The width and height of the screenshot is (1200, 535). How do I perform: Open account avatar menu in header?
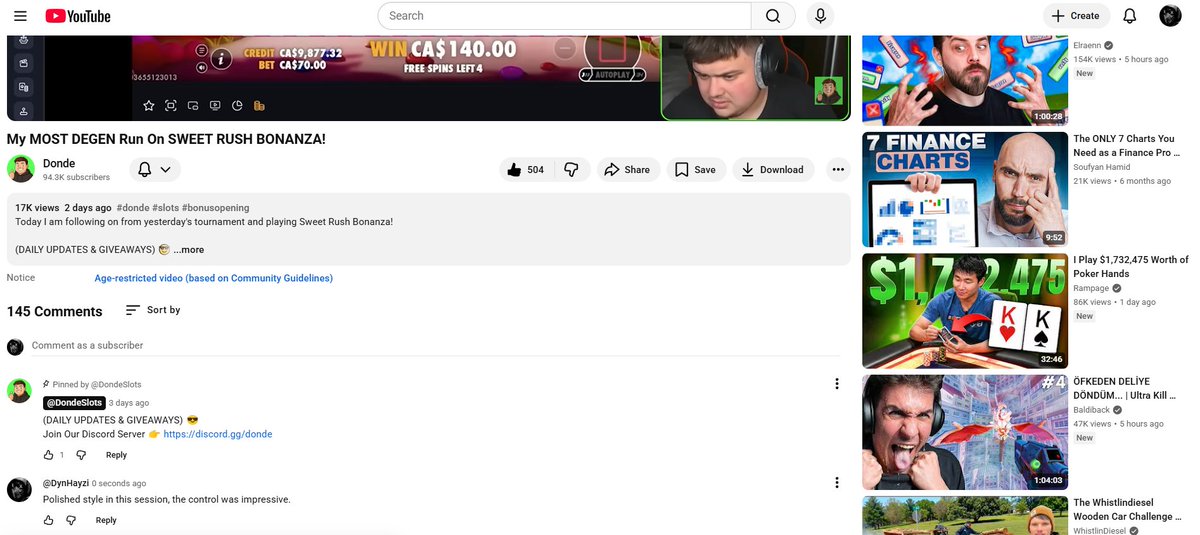[1170, 16]
